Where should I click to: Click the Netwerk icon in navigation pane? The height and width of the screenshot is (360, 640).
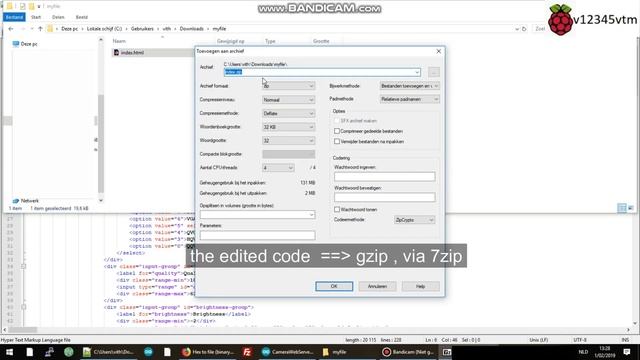[x=16, y=201]
